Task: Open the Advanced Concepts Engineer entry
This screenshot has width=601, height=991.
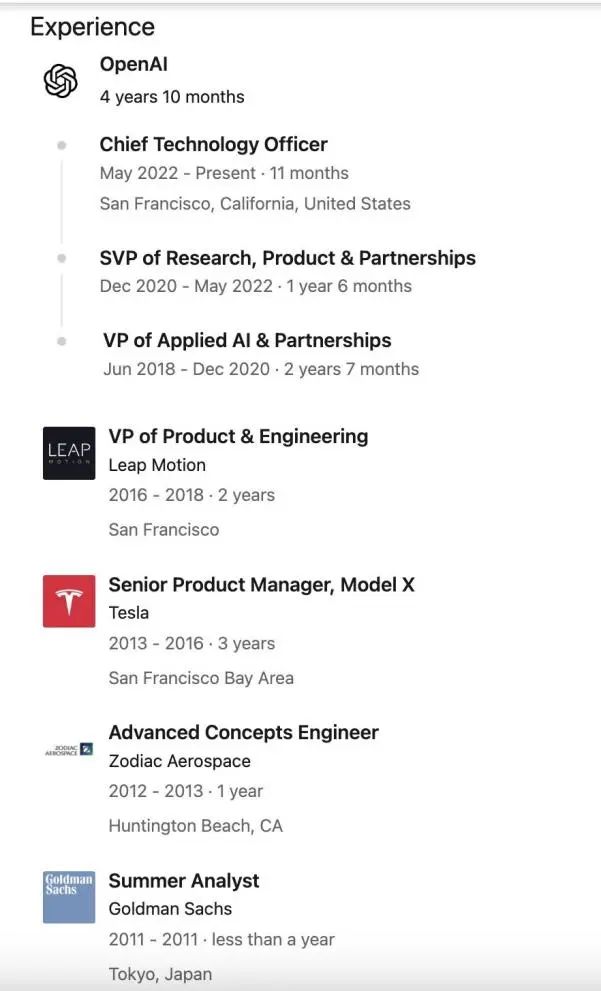Action: pos(243,733)
